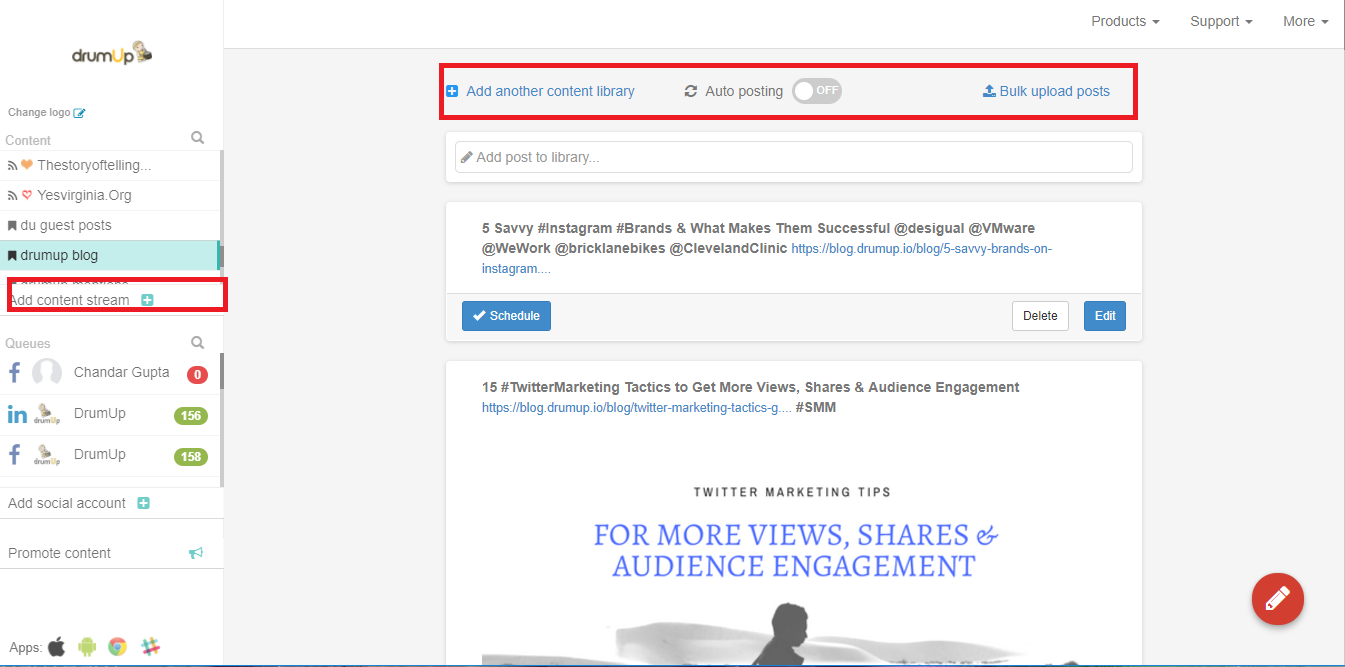Click plus icon beside Add another content library
This screenshot has height=667, width=1345.
[x=452, y=91]
